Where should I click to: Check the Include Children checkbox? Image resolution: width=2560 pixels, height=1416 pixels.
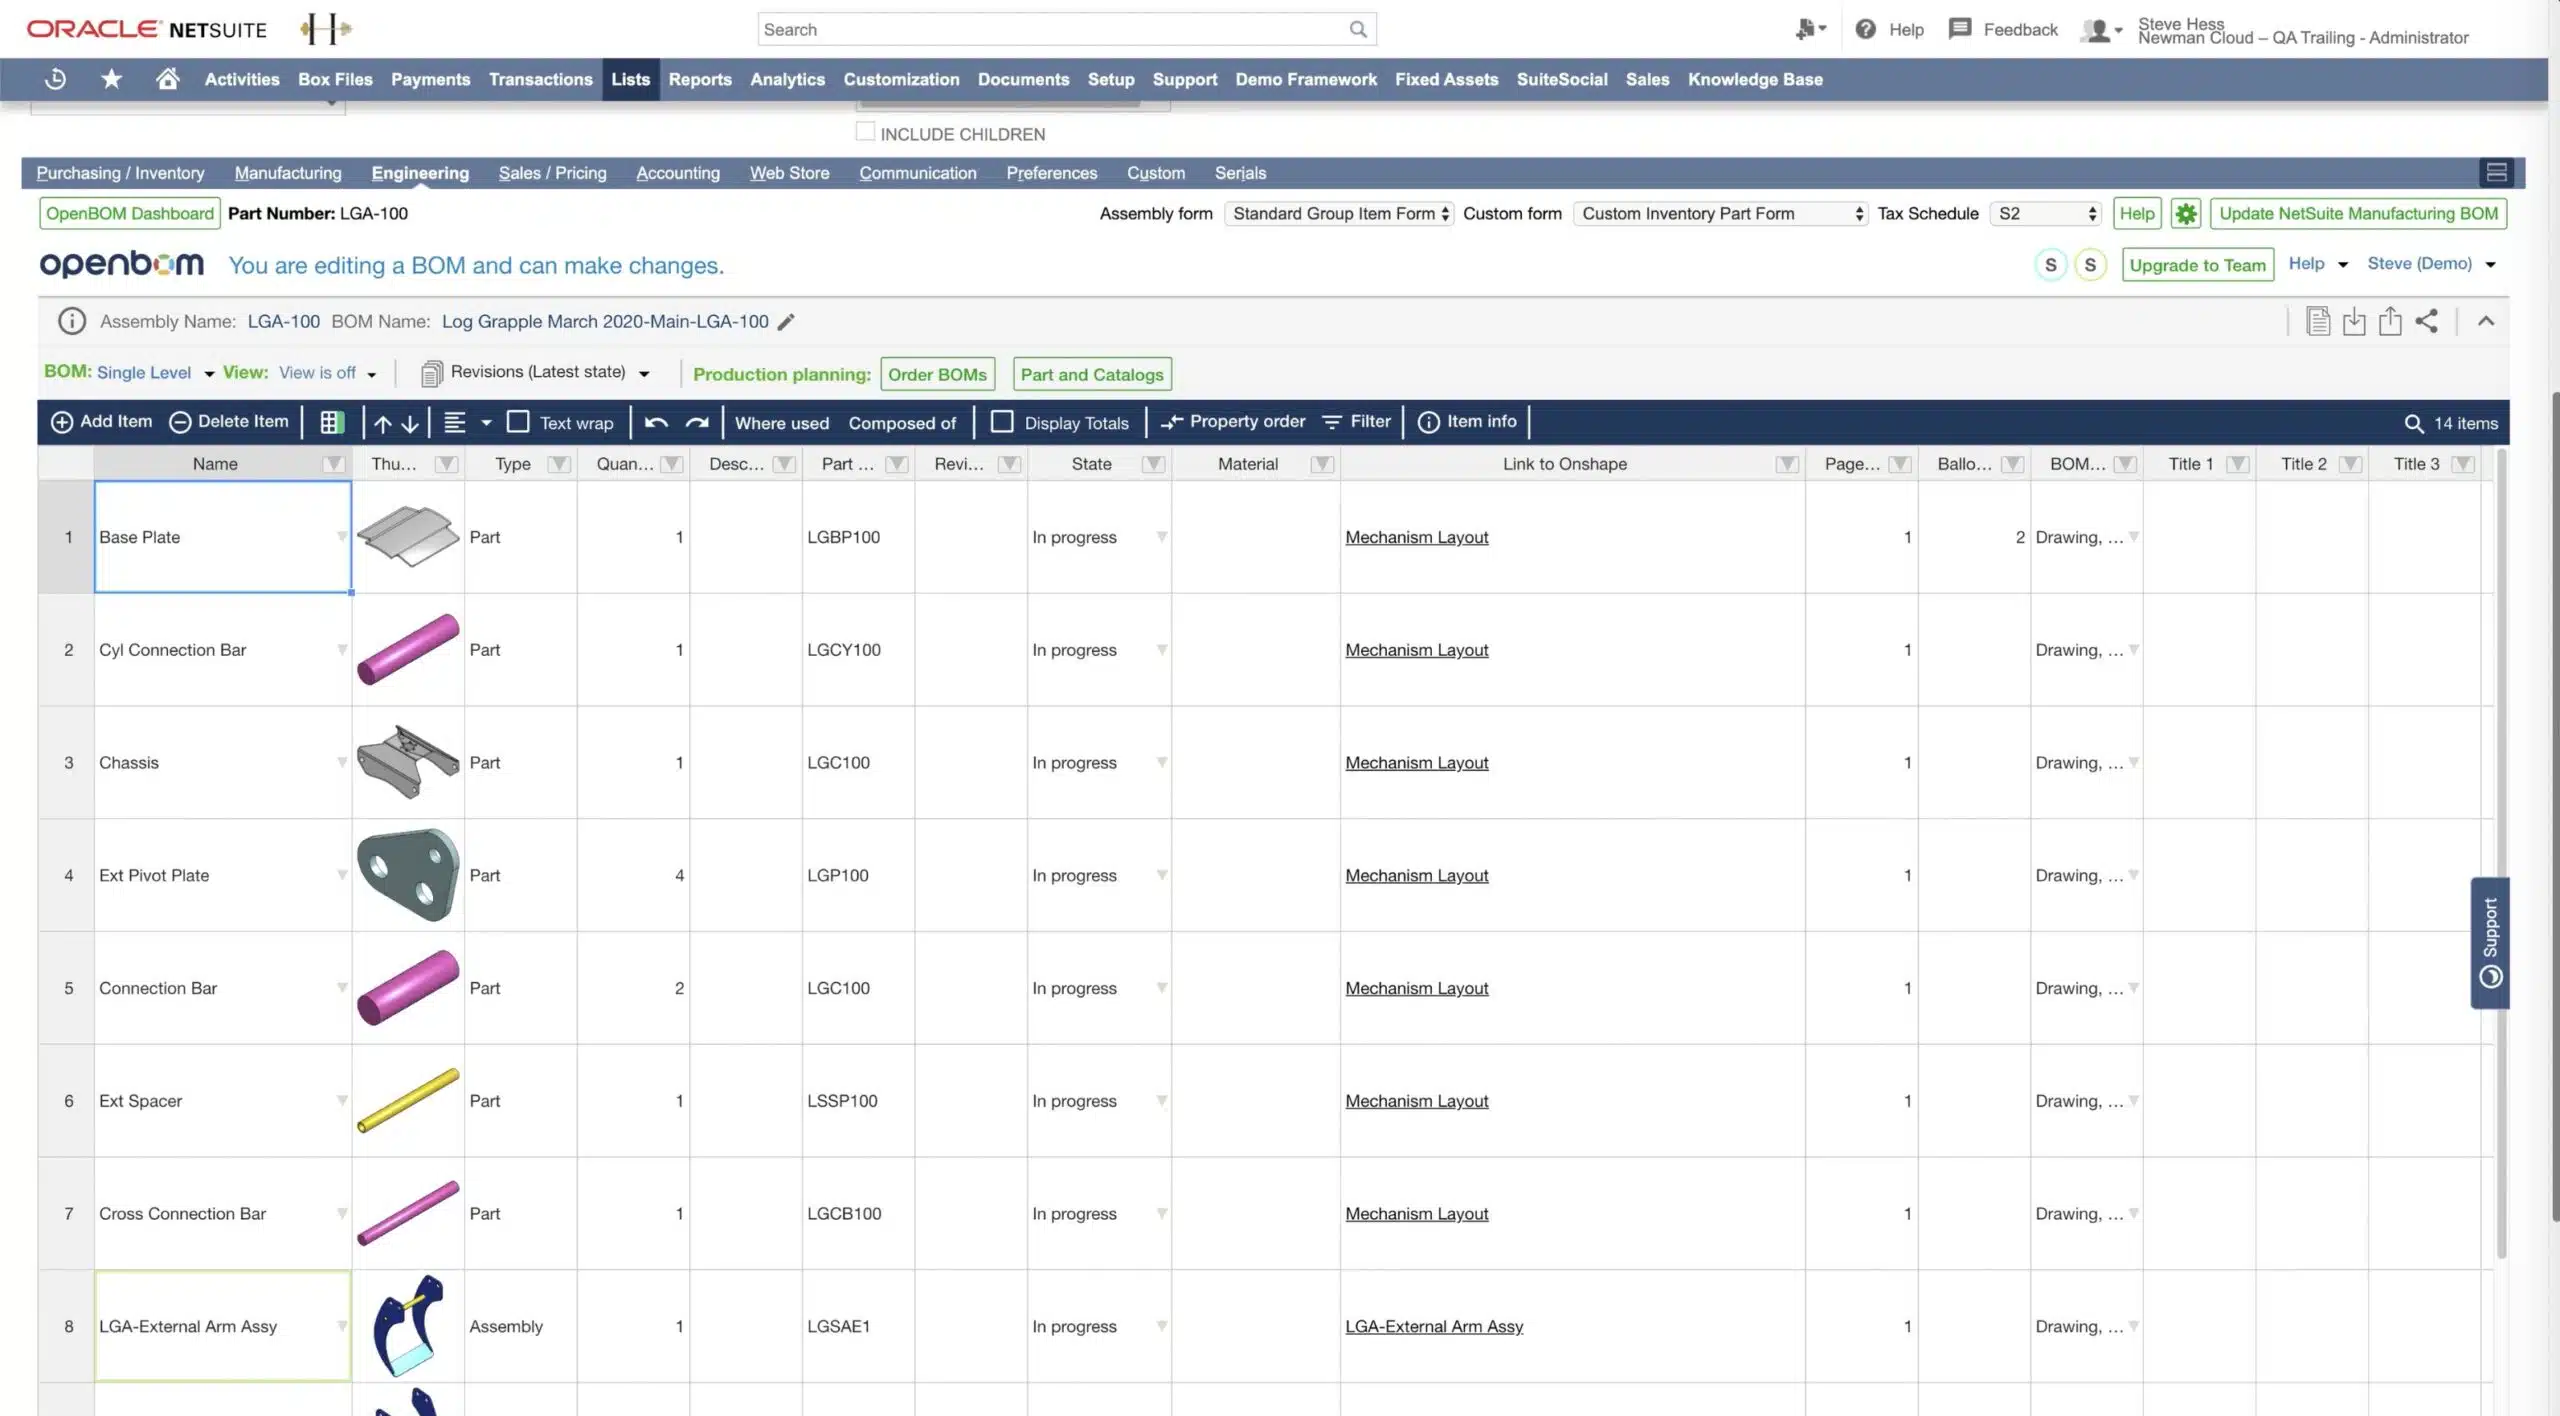[865, 132]
